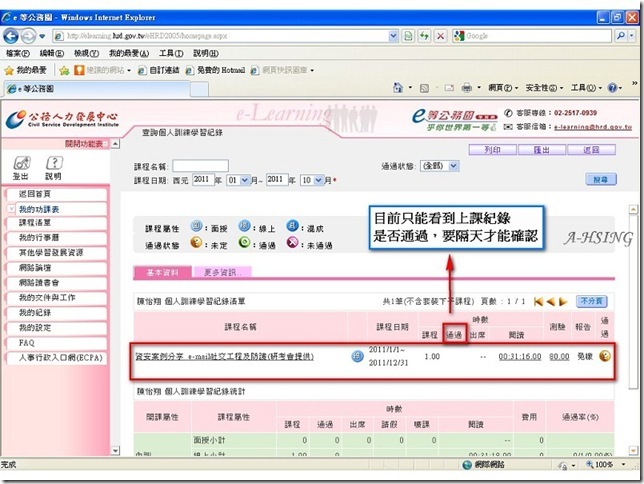
Task: Click the 網路論壇 sidebar item
Action: tap(57, 268)
